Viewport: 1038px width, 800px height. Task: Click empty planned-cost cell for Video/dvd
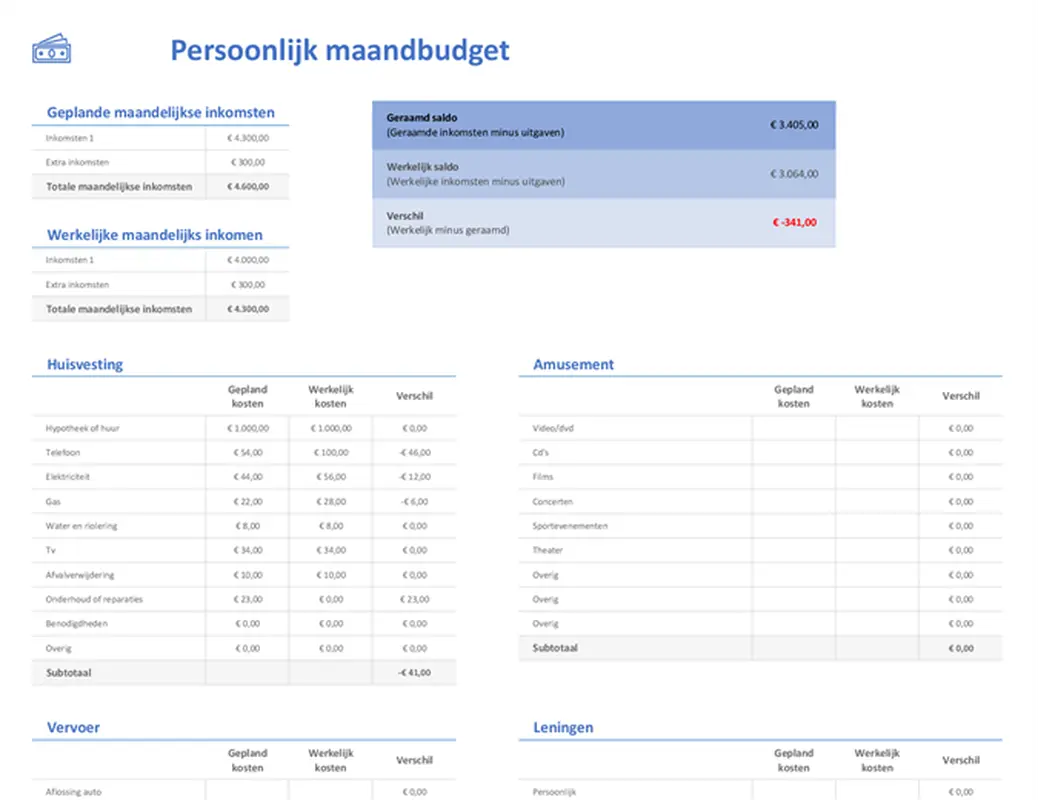(x=794, y=428)
